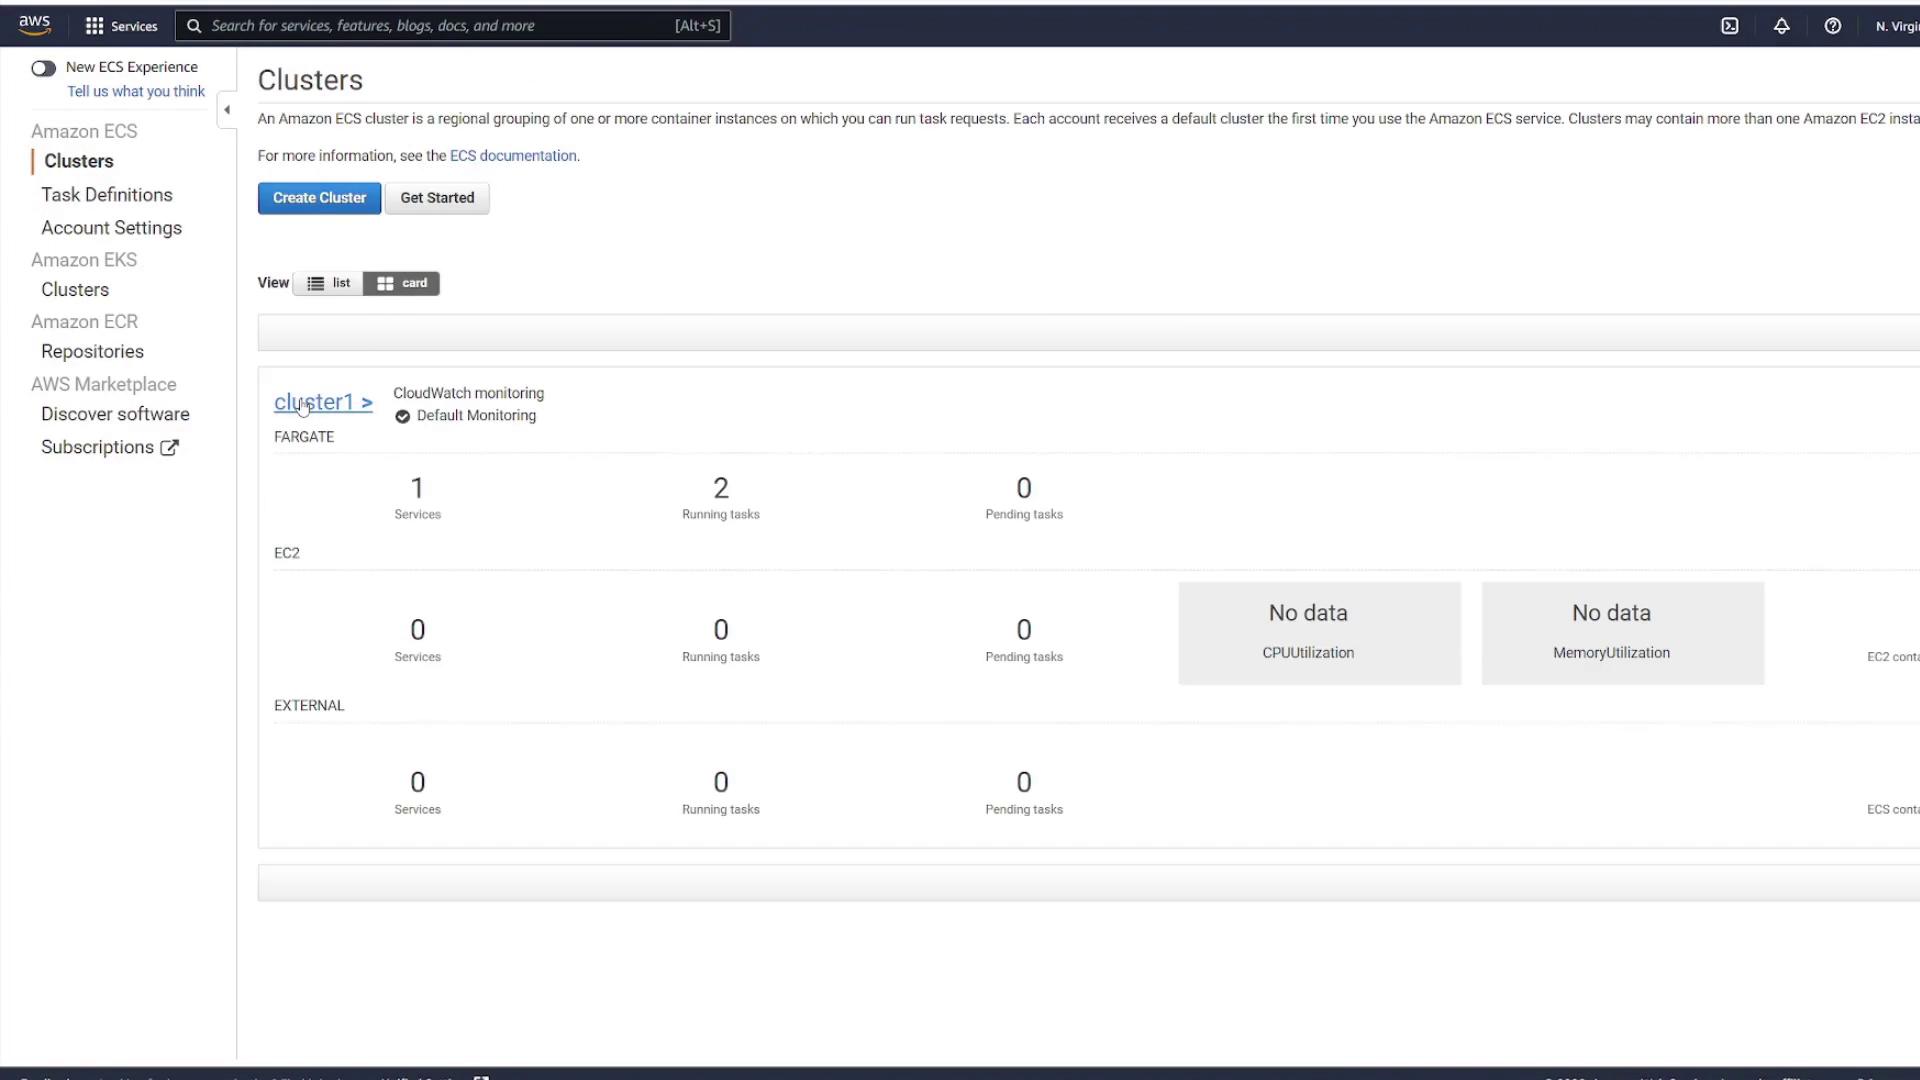The image size is (1920, 1080).
Task: Click the EXTERNAL Running tasks count
Action: (x=721, y=782)
